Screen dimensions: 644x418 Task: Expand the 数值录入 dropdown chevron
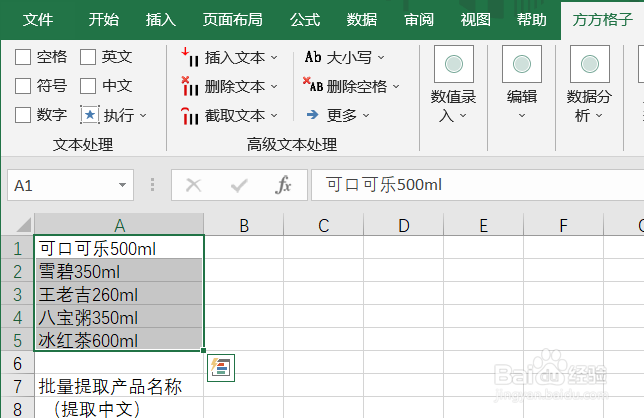(463, 116)
